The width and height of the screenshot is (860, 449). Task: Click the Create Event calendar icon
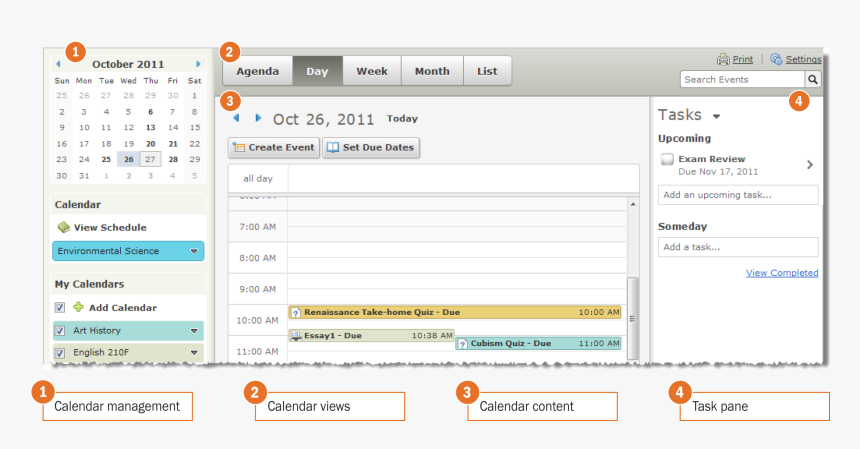(239, 147)
